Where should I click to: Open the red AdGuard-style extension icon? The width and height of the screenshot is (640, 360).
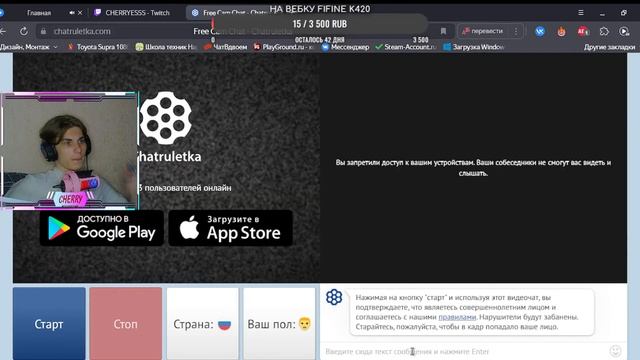point(583,31)
